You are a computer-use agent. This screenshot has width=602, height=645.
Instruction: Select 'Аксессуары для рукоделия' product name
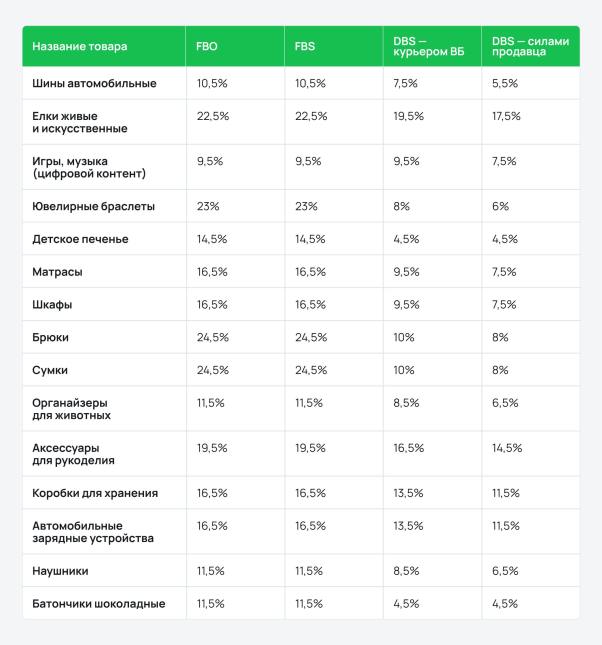73,454
